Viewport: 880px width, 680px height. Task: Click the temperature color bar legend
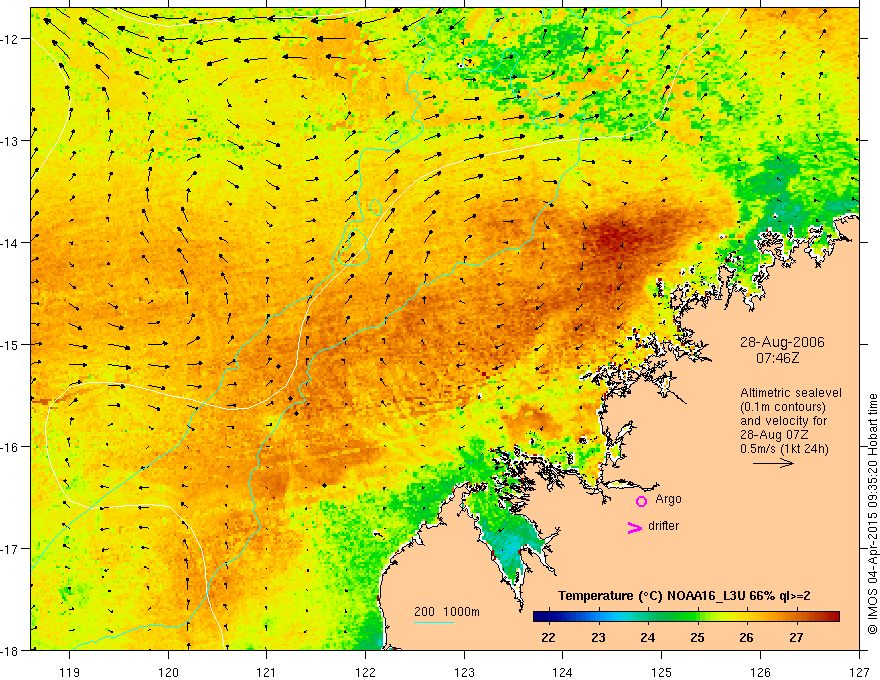pos(686,617)
